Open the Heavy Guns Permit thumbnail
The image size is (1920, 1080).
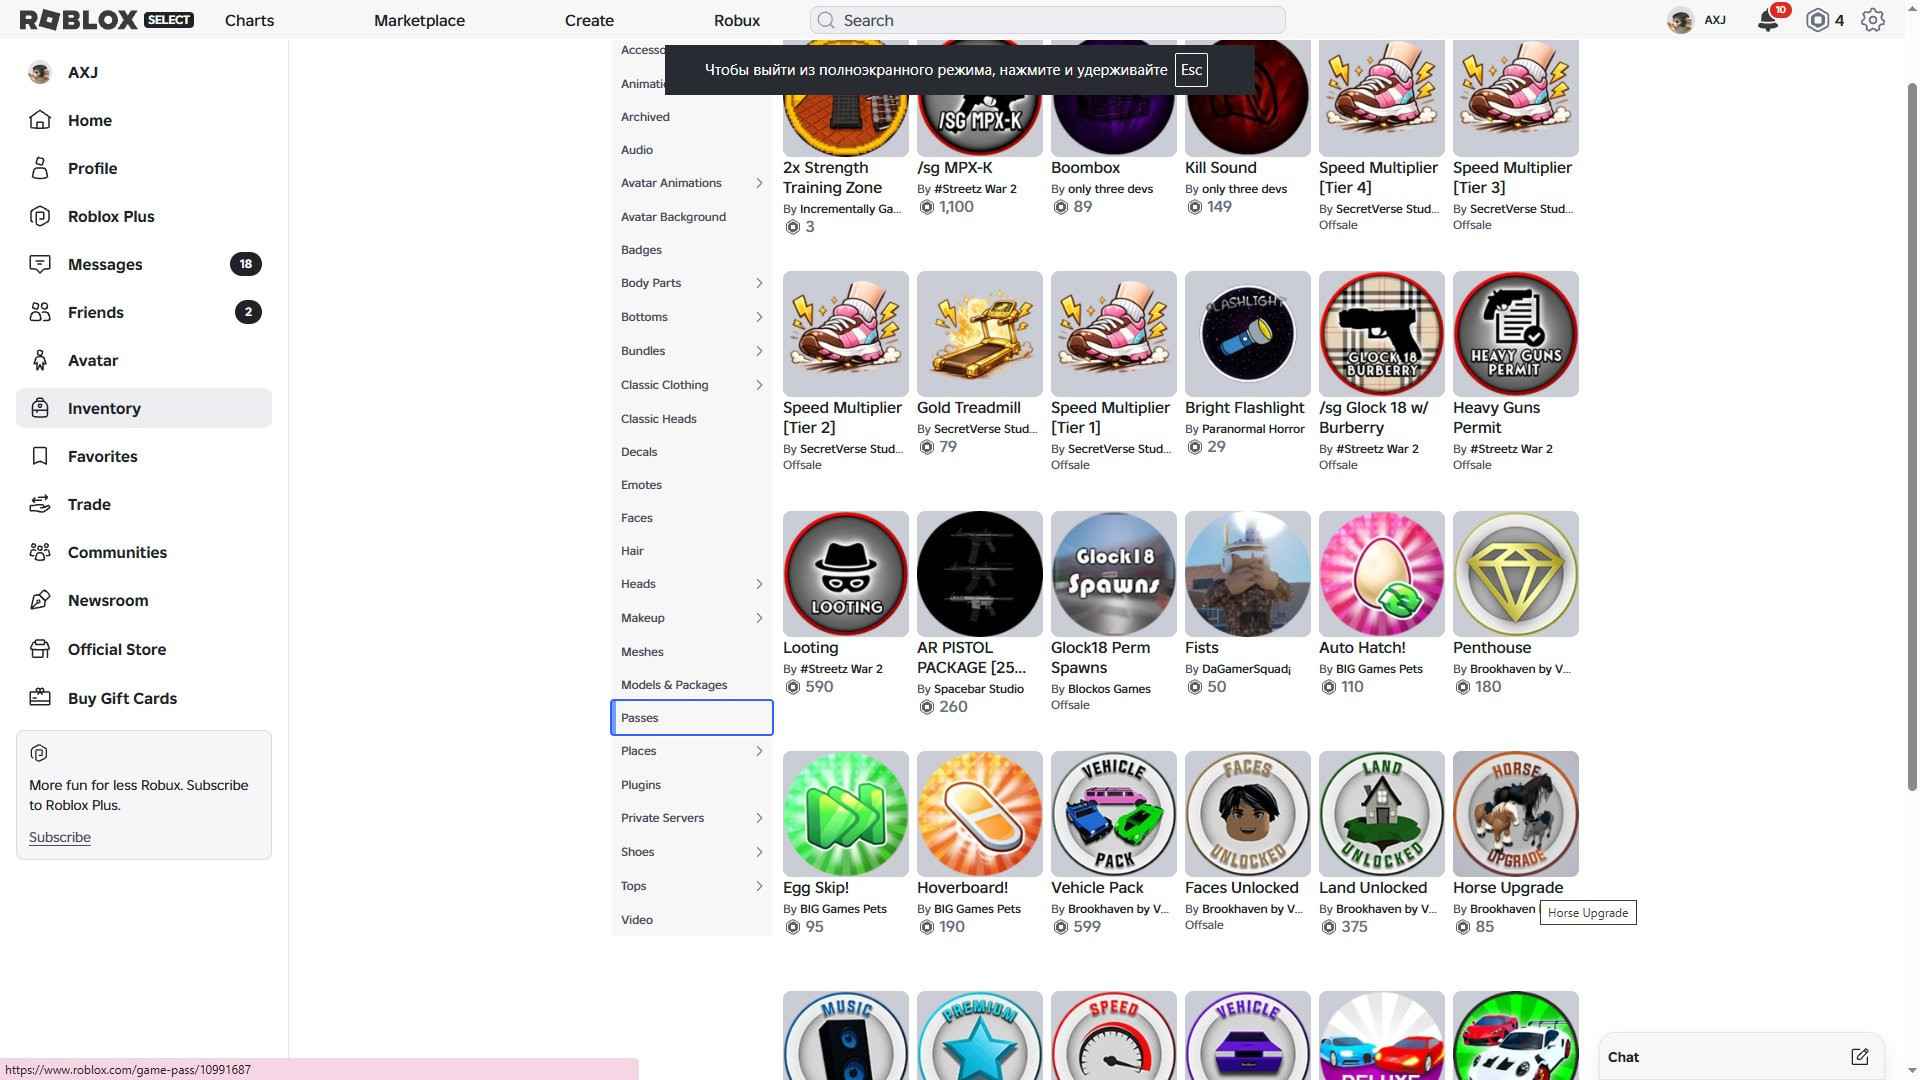[1515, 334]
